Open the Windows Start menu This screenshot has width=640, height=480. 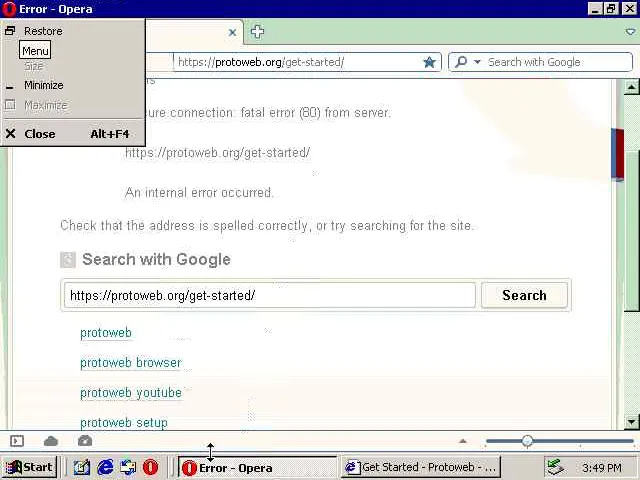click(29, 467)
